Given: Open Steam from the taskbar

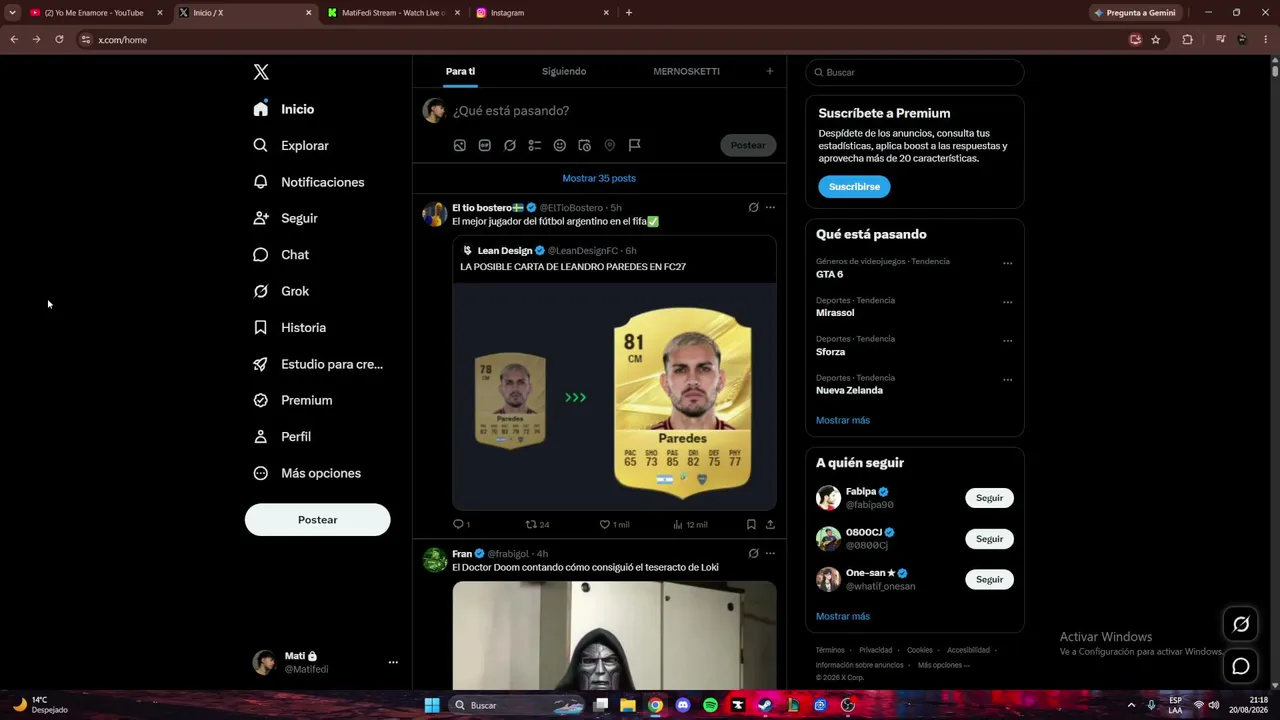Looking at the screenshot, I should click(765, 705).
